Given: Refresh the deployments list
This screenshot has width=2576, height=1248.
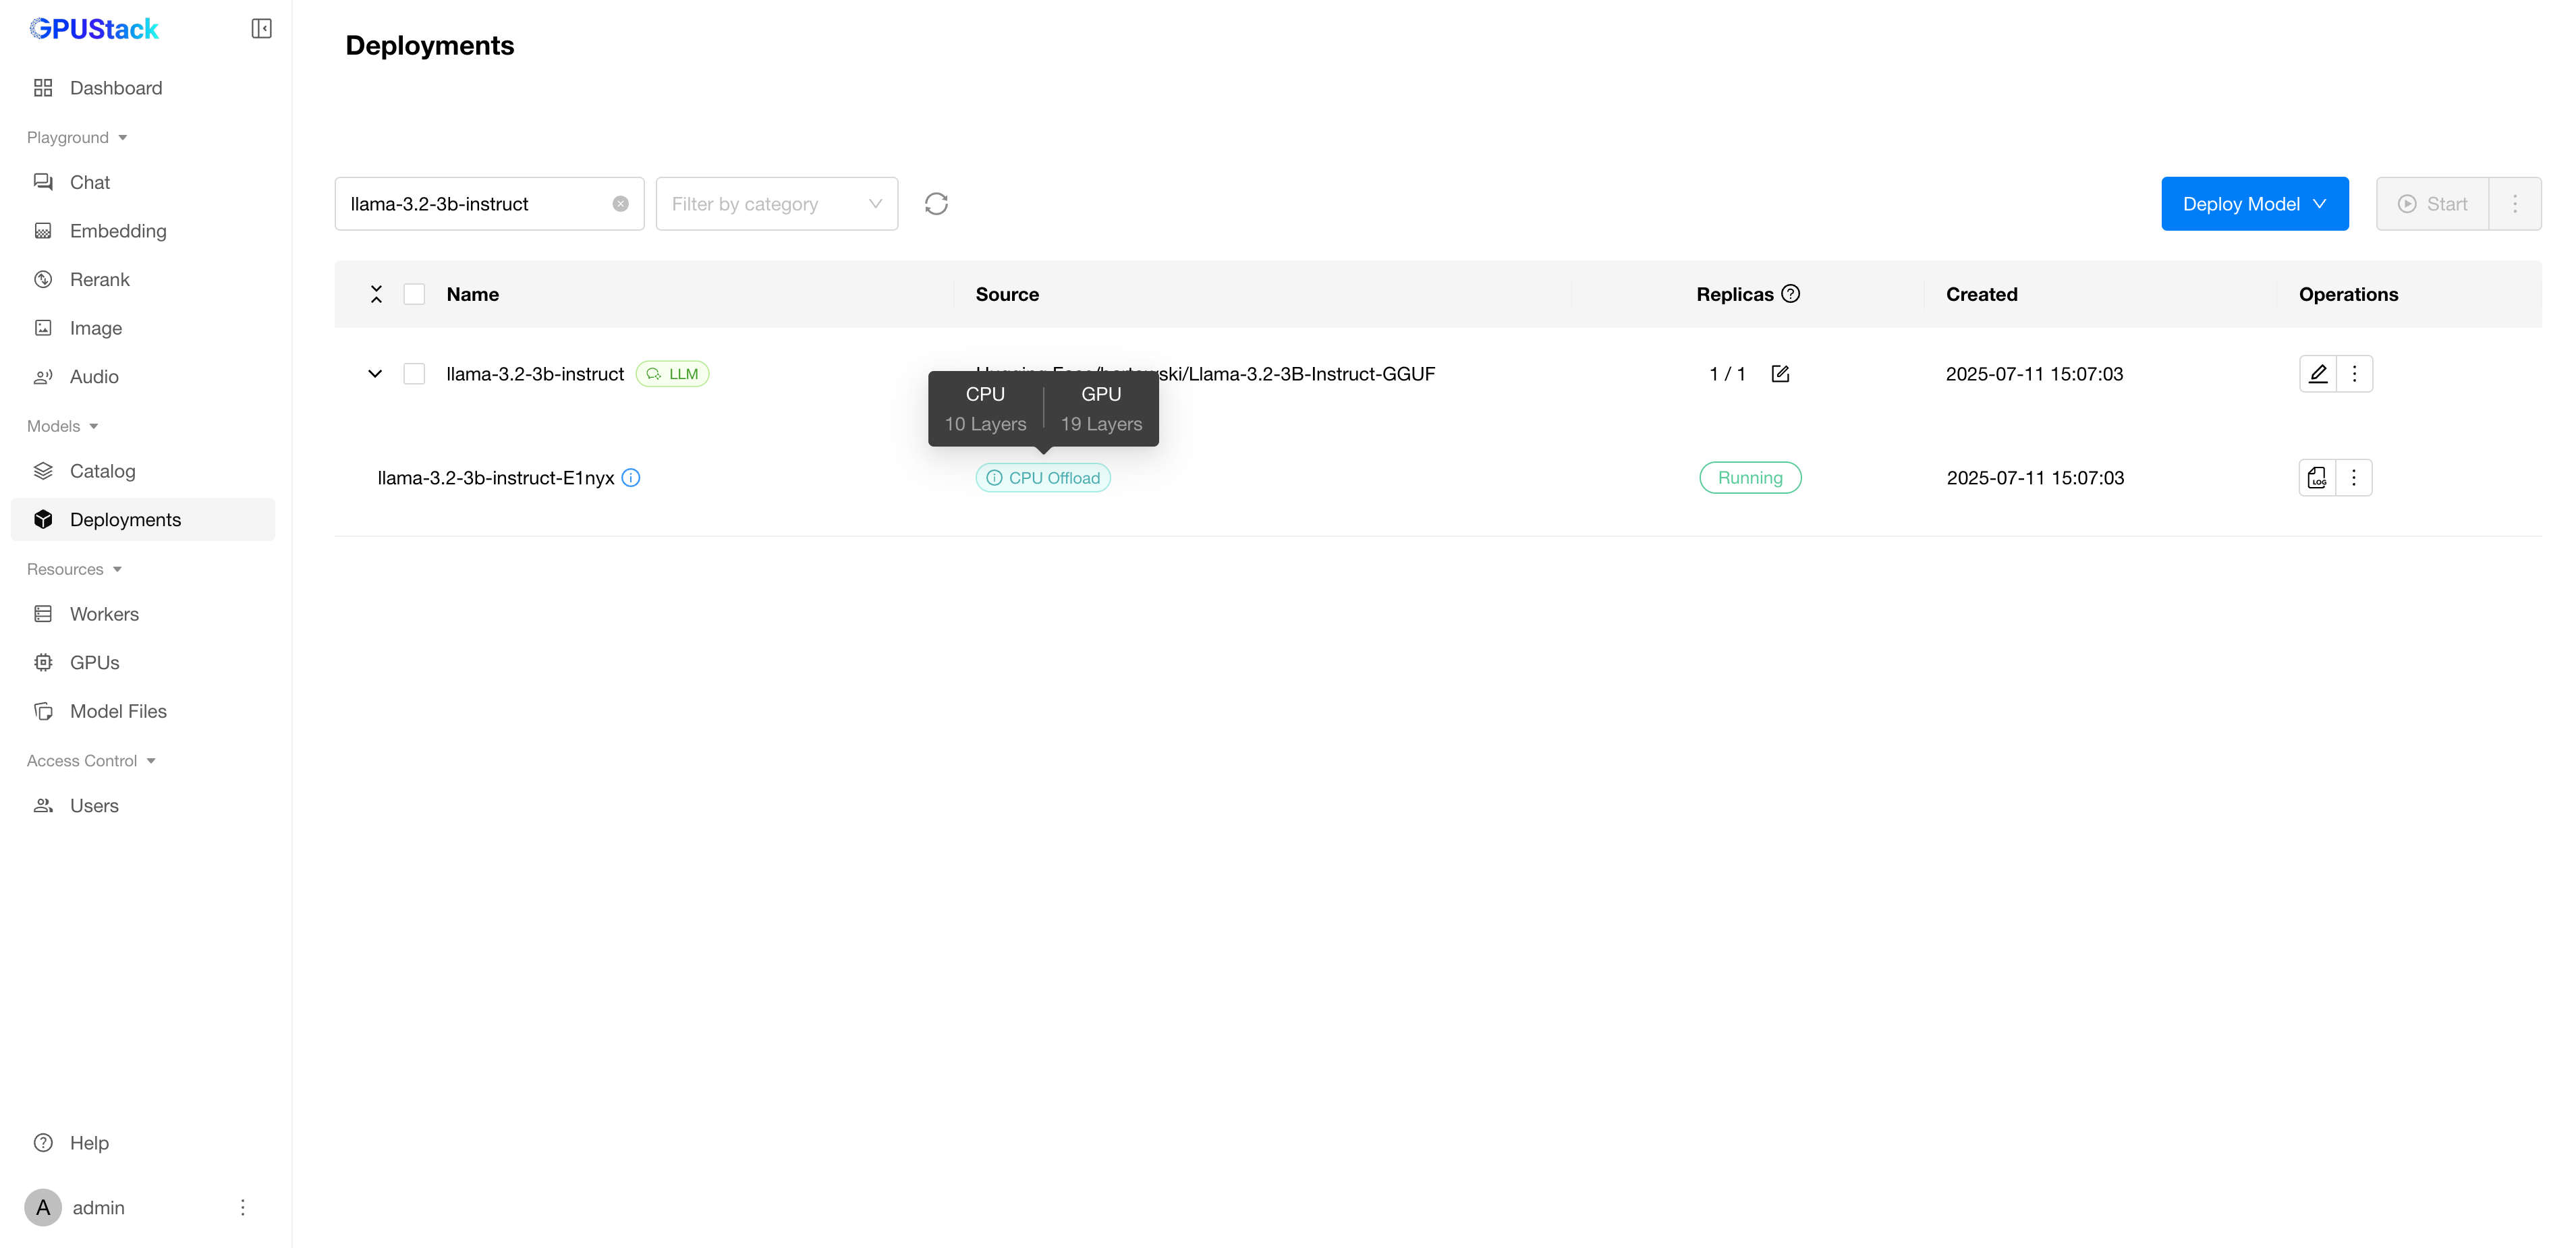Looking at the screenshot, I should (936, 204).
